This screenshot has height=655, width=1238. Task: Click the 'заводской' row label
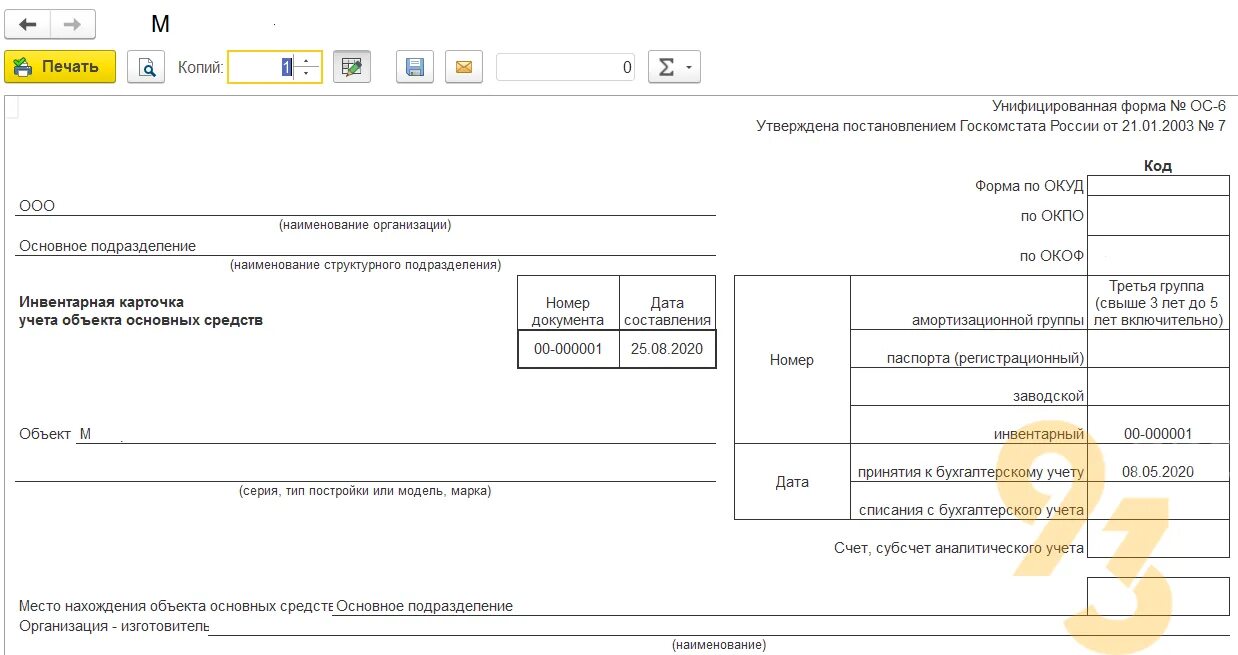pyautogui.click(x=1048, y=396)
